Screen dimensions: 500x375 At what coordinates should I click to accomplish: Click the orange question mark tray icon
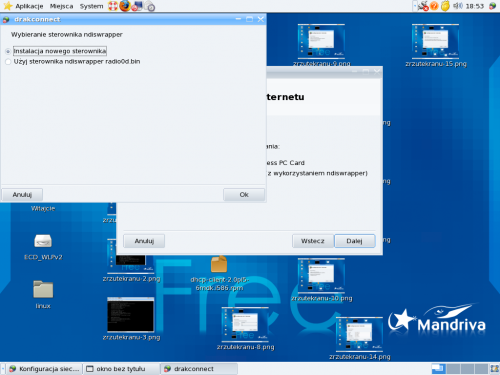(434, 6)
